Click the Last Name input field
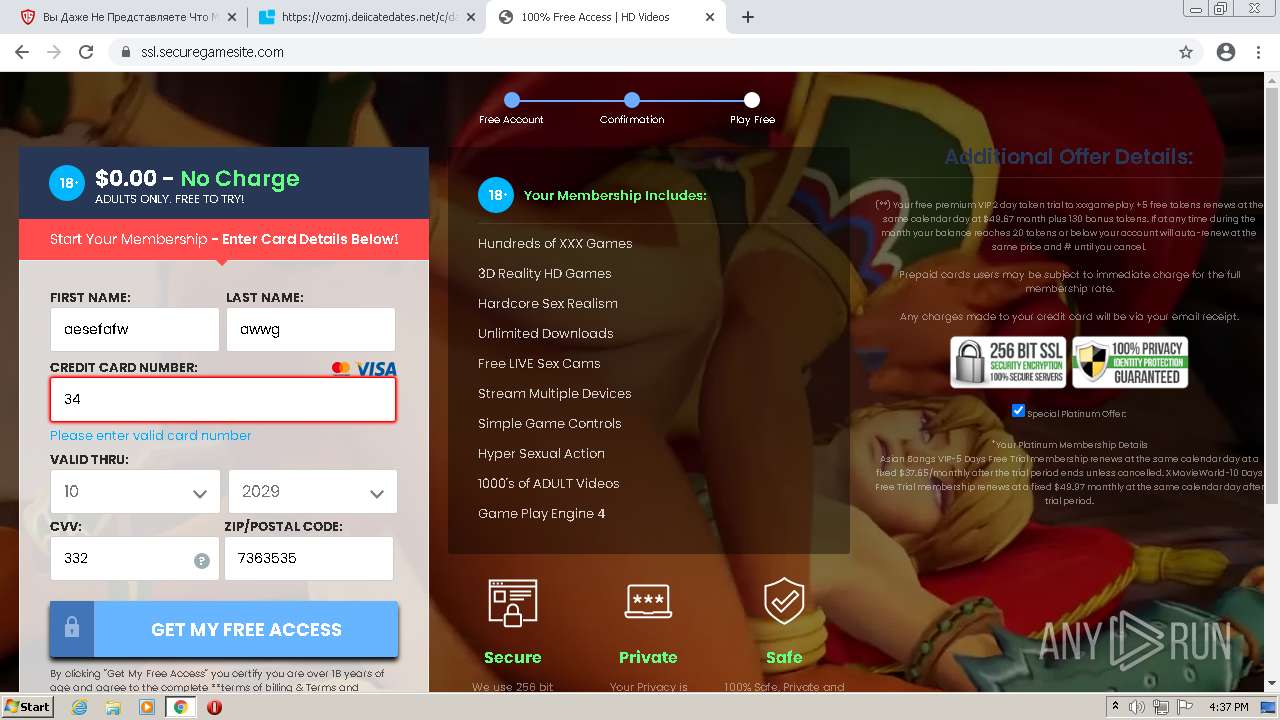 (x=311, y=329)
